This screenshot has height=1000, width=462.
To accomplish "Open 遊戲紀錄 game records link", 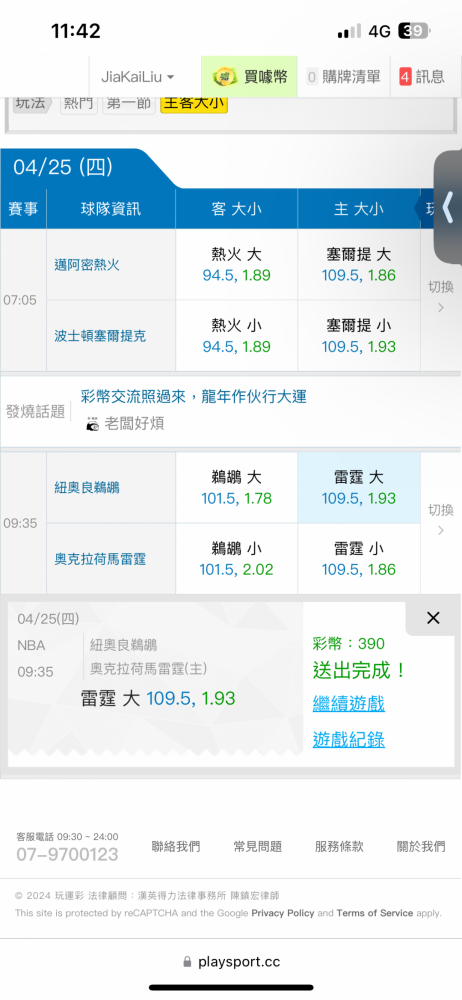I will click(x=348, y=740).
